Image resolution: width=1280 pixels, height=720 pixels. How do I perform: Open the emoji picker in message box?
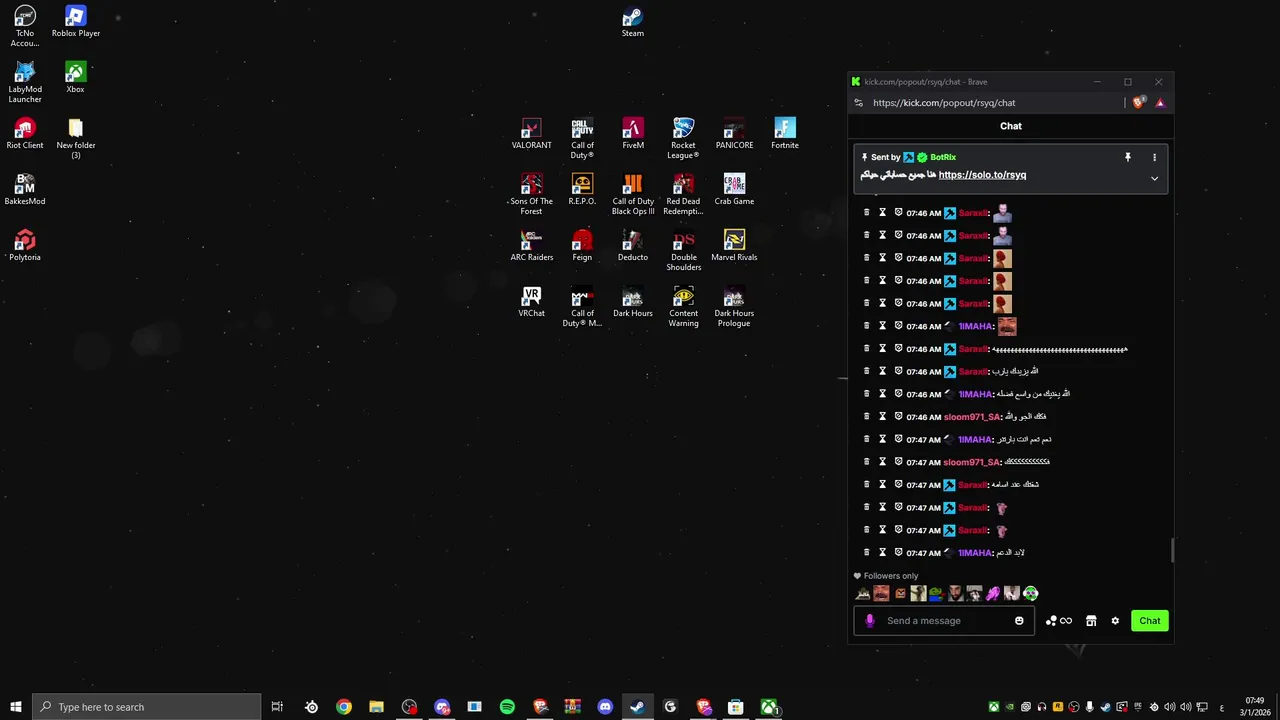coord(1019,621)
